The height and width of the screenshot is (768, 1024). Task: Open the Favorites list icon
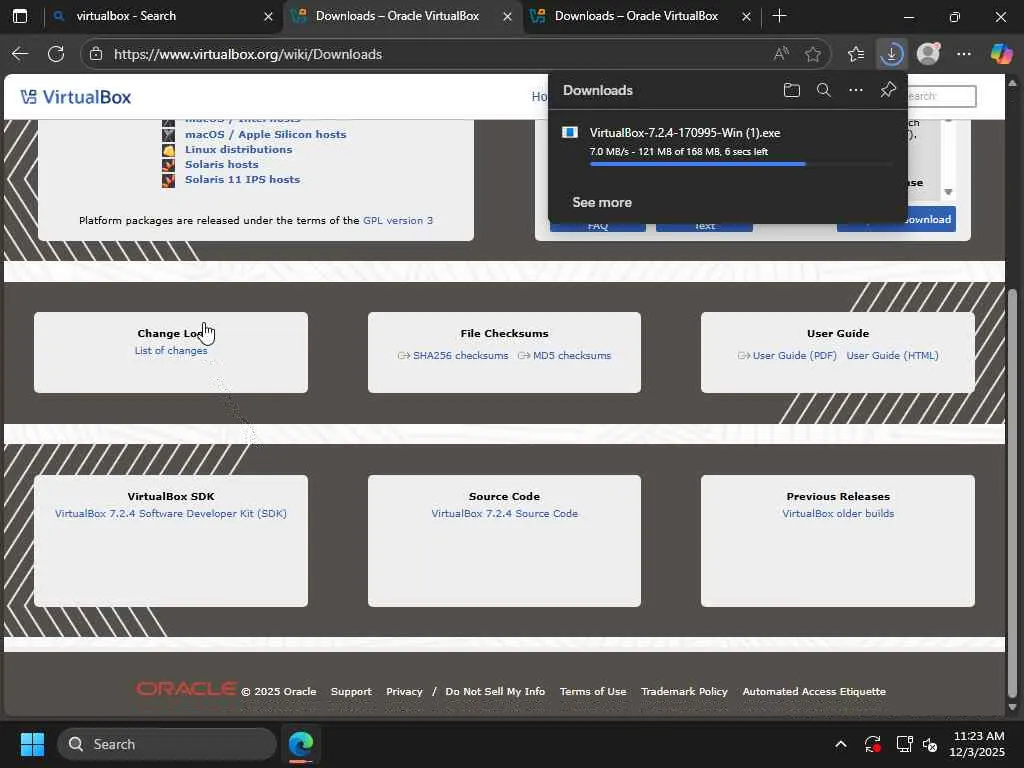[856, 54]
